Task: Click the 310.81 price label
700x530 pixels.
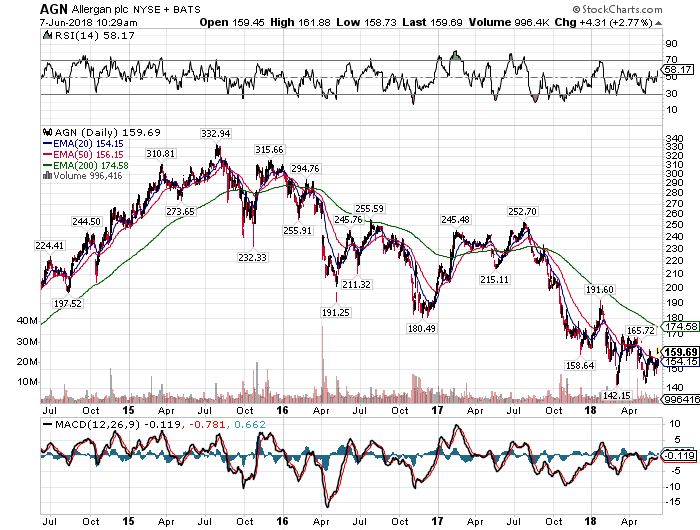Action: pyautogui.click(x=160, y=154)
